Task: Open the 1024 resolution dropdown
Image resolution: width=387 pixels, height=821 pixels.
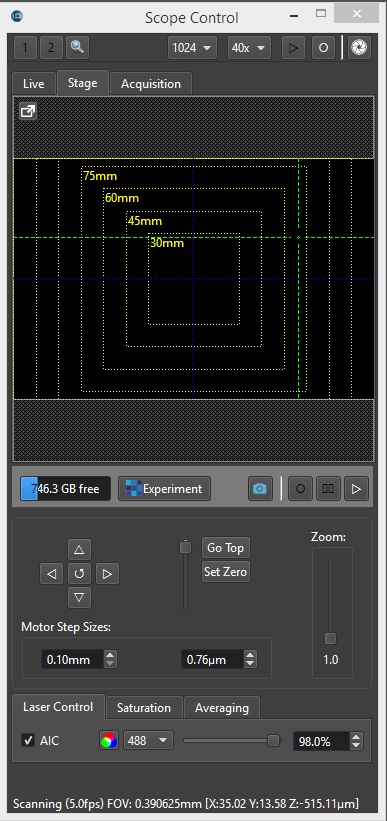Action: 192,48
